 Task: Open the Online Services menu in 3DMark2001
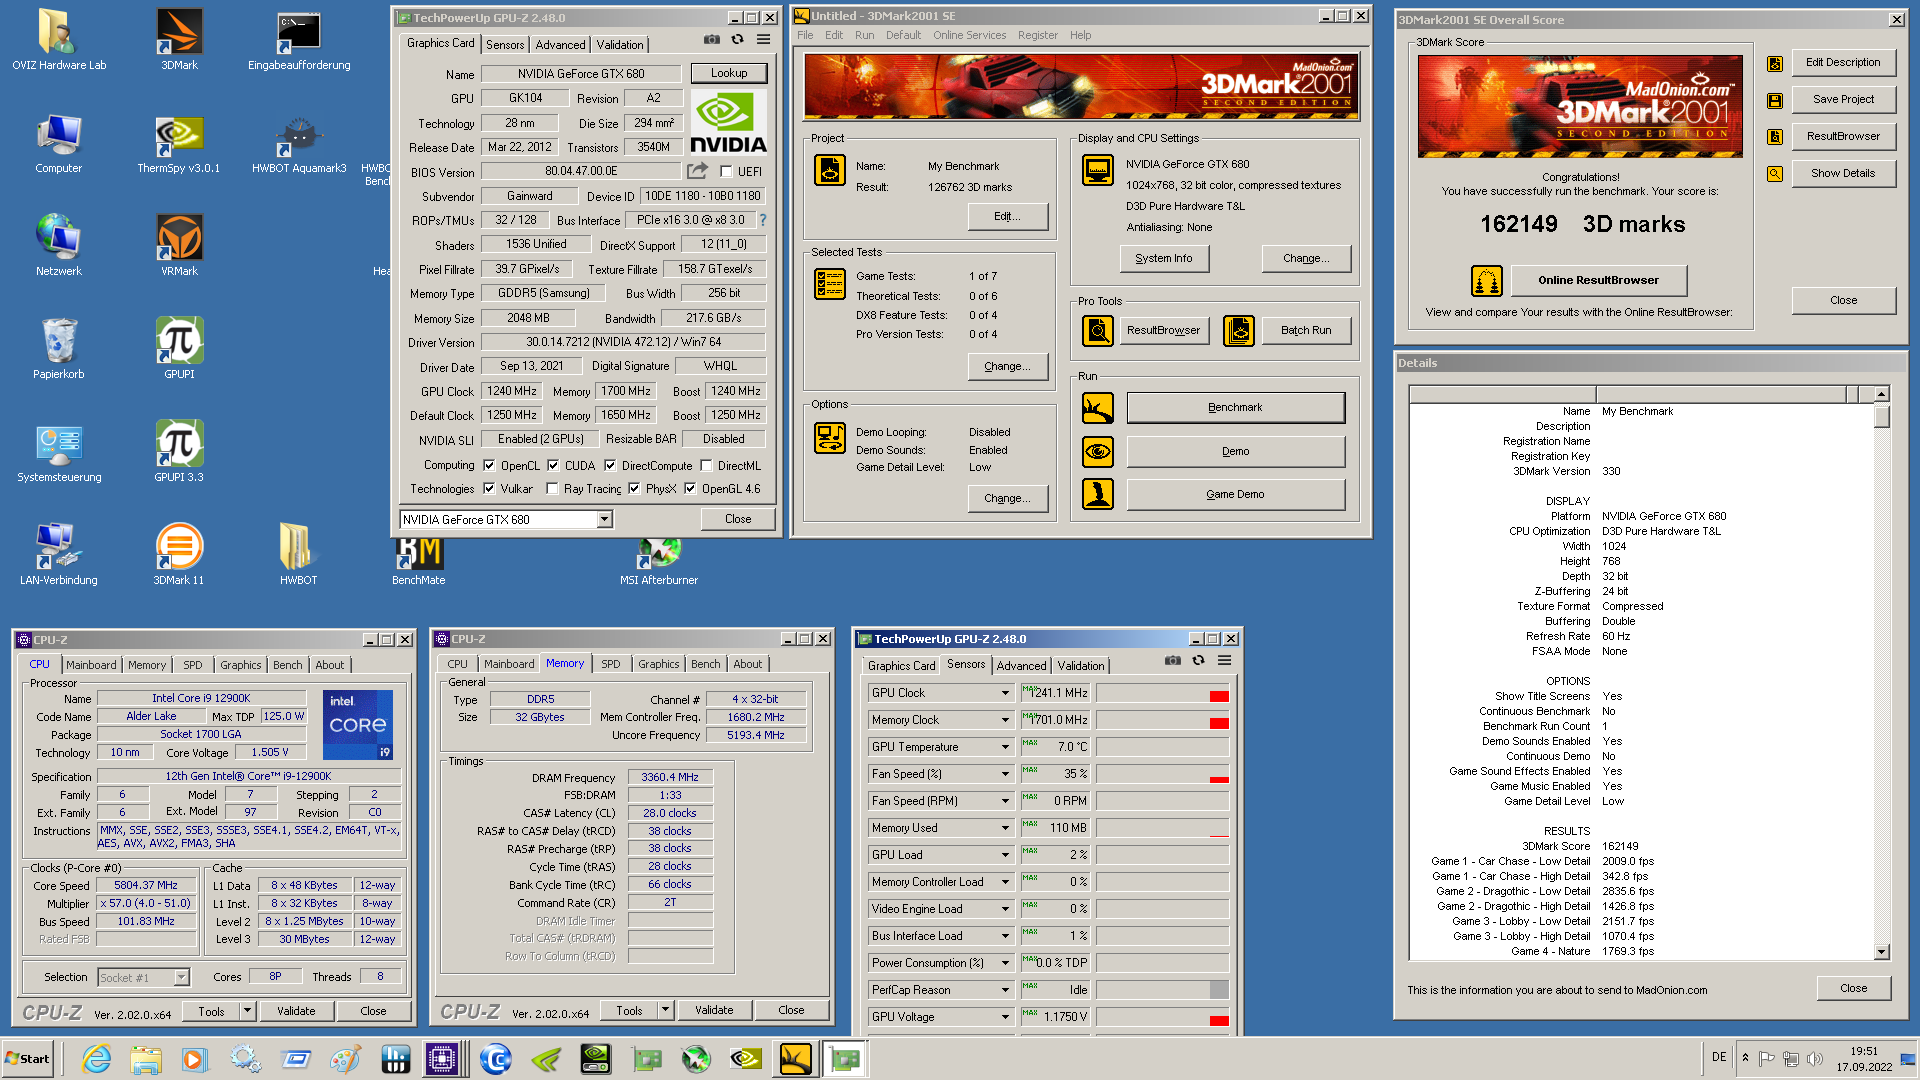tap(969, 35)
